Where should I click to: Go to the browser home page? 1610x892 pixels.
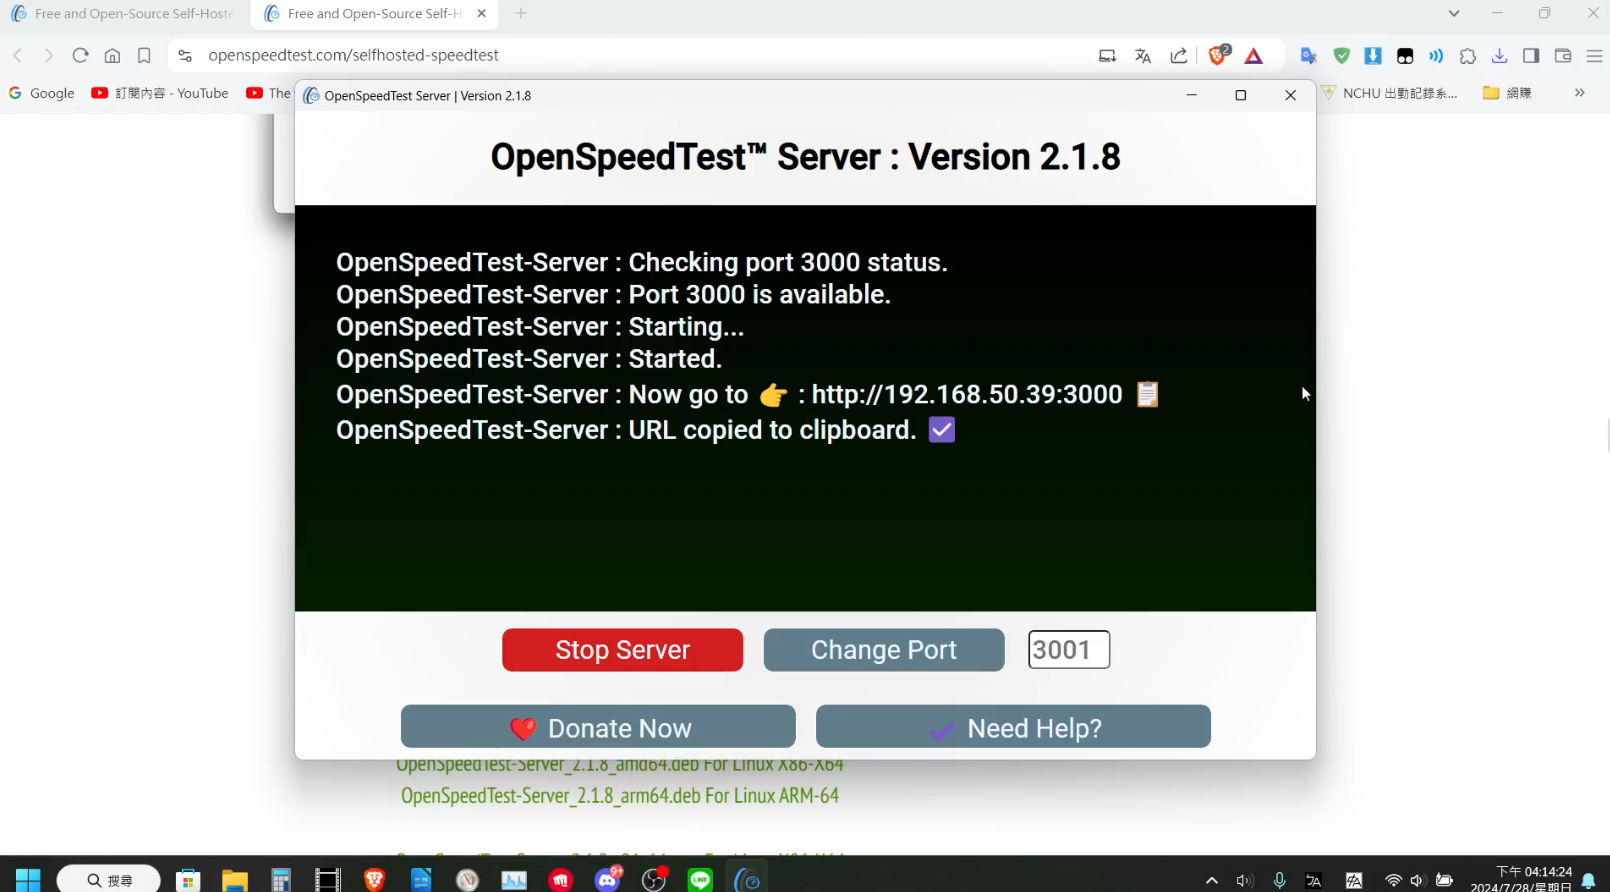[x=112, y=55]
